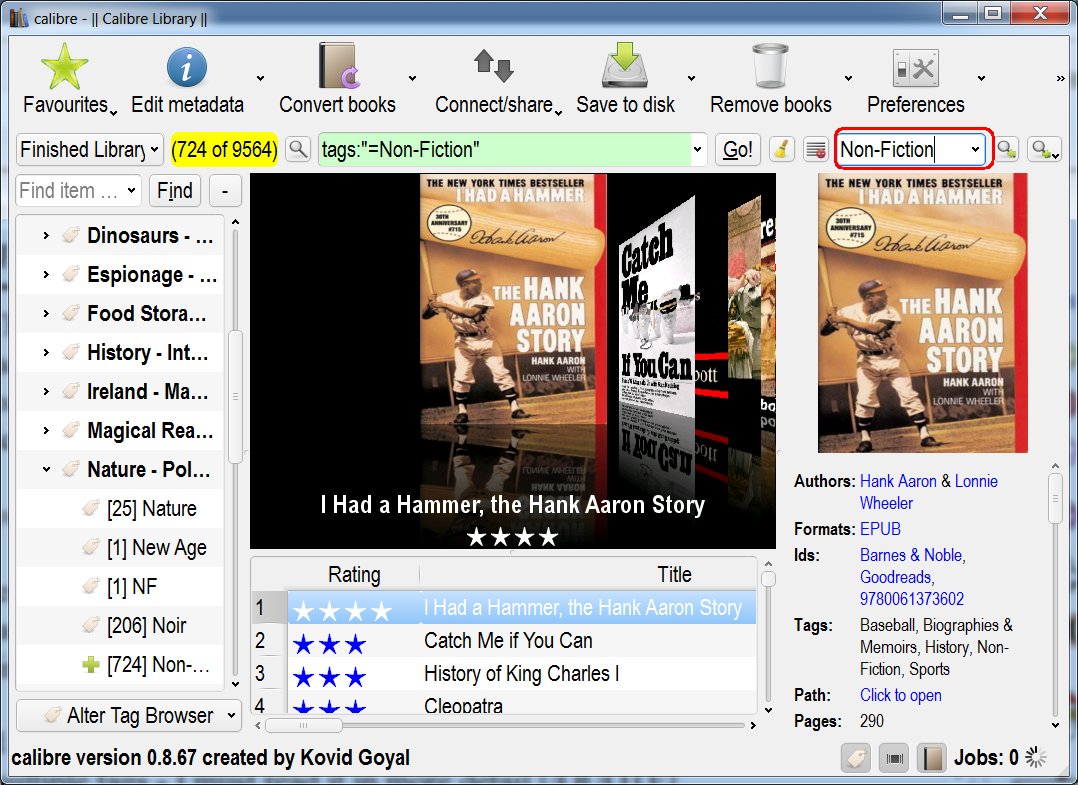
Task: Expand hidden toolbar items with chevron
Action: tap(1060, 78)
